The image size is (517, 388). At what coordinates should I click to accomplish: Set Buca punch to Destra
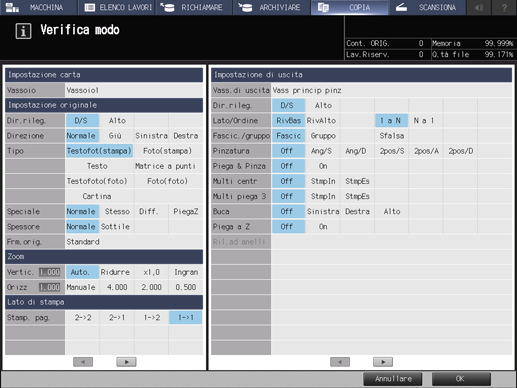coord(357,211)
